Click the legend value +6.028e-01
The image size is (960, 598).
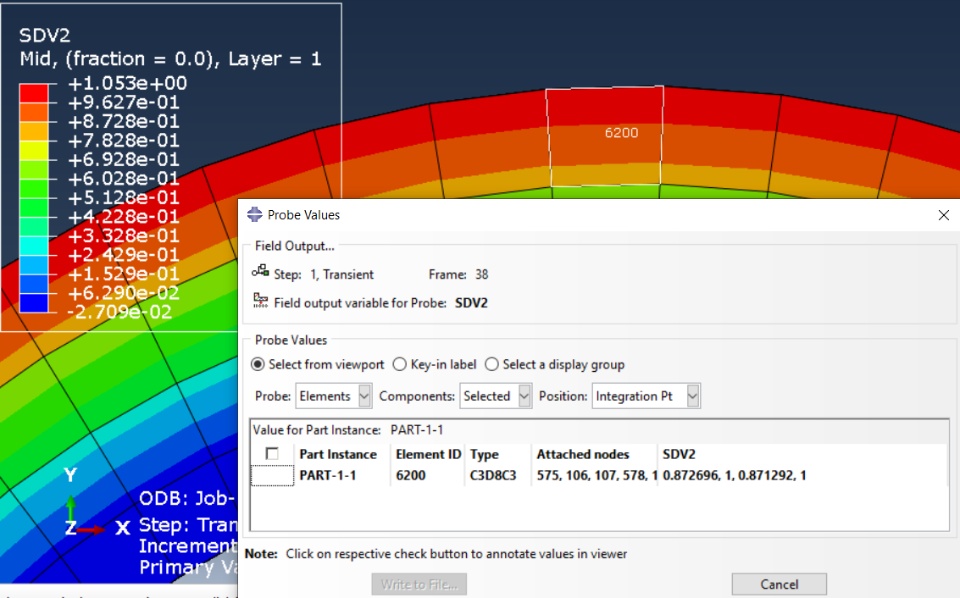tap(124, 178)
